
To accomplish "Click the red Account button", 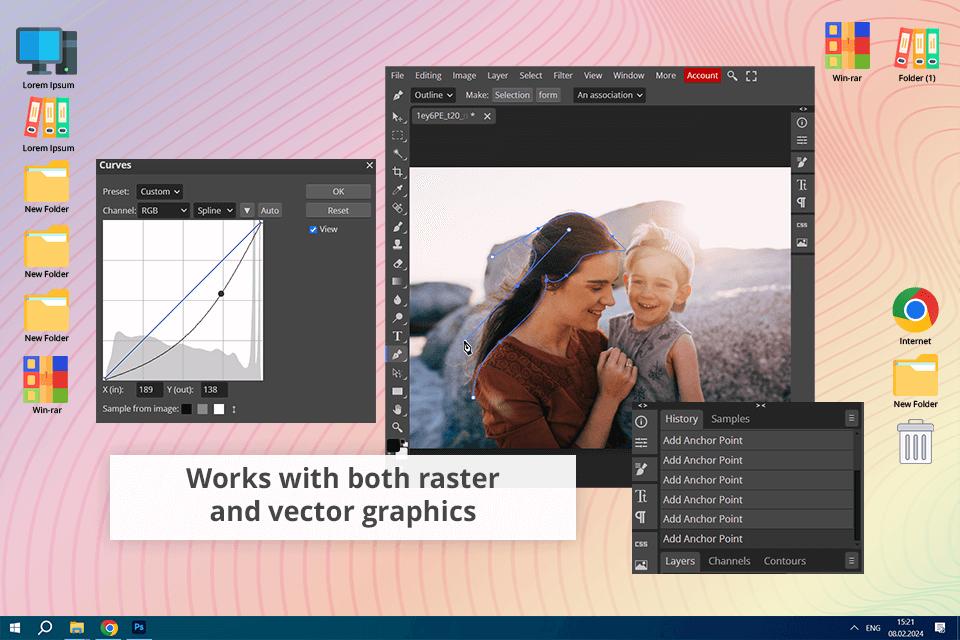I will tap(702, 75).
